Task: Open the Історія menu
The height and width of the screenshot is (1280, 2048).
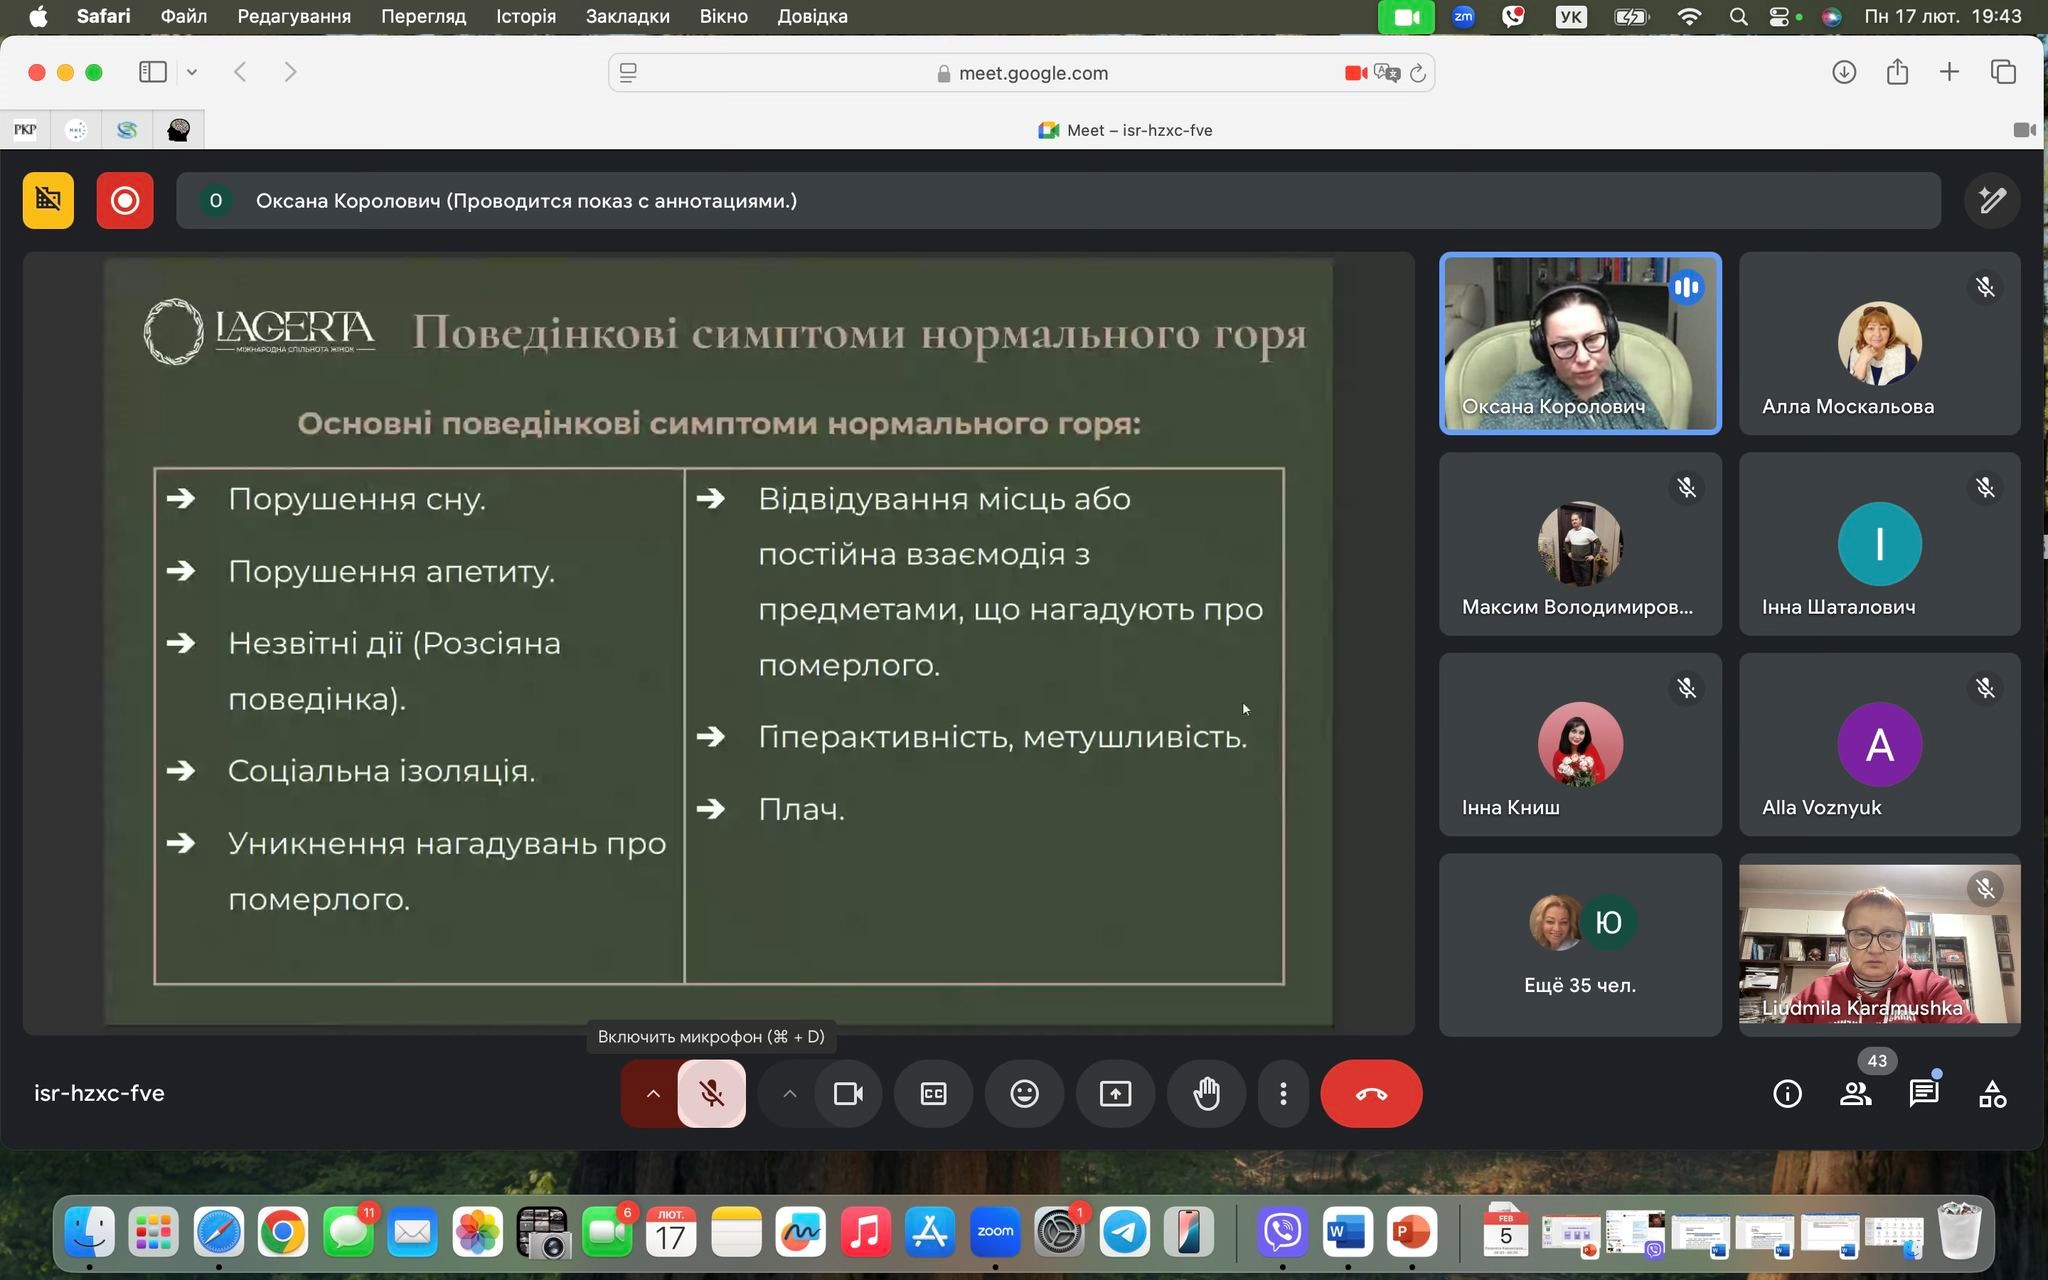Action: [526, 16]
